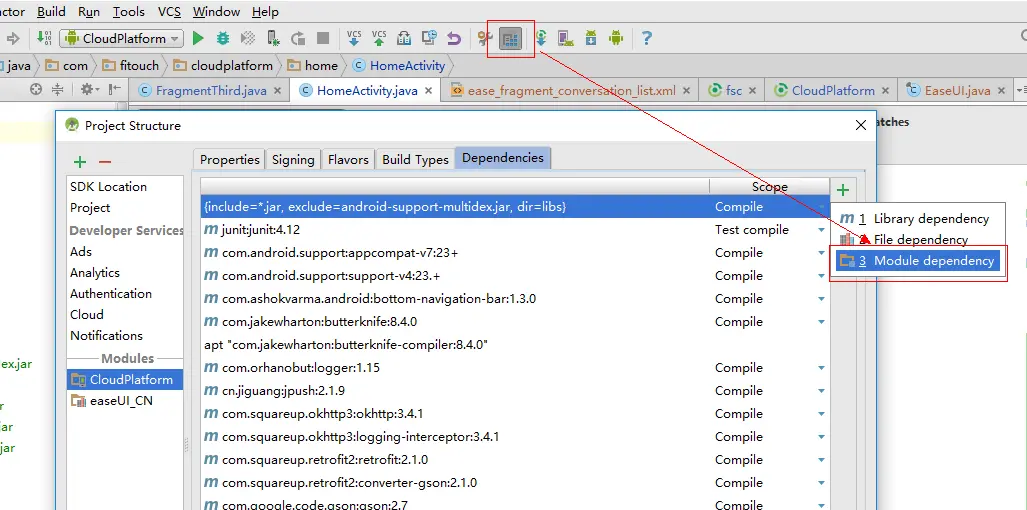Open project pane gear settings
Viewport: 1027px width, 510px height.
point(88,90)
